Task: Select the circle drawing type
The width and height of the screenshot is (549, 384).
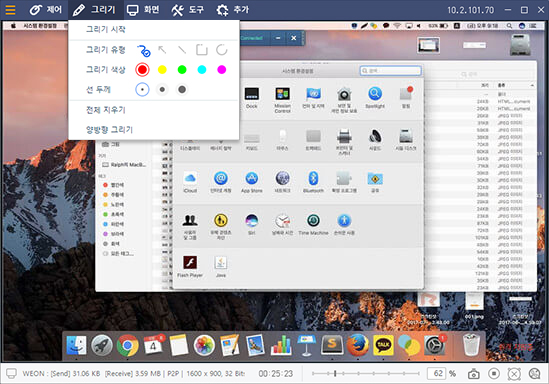Action: click(222, 50)
